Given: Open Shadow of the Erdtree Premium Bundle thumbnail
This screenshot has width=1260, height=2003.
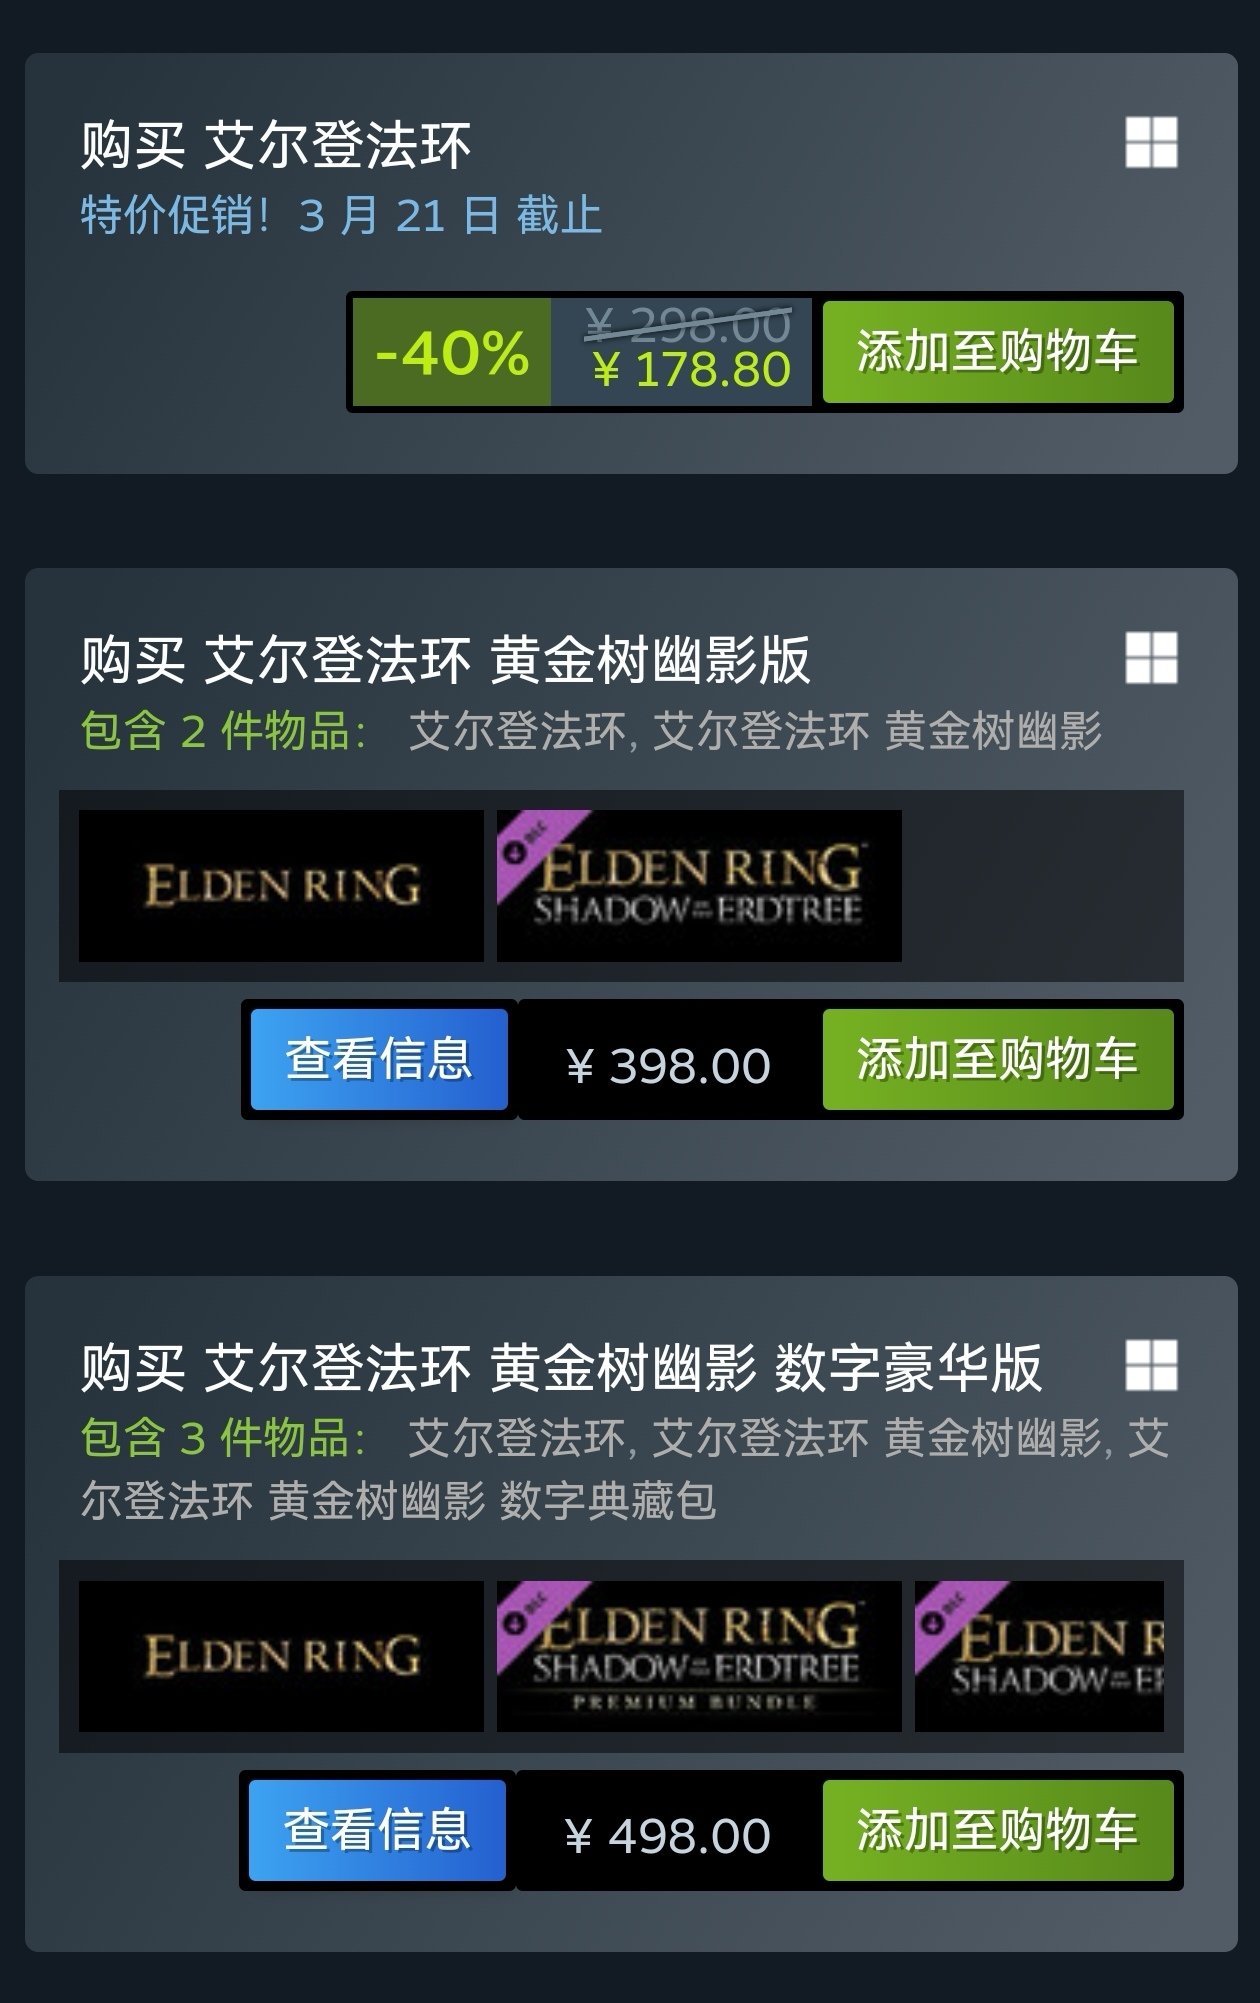Looking at the screenshot, I should point(699,1656).
